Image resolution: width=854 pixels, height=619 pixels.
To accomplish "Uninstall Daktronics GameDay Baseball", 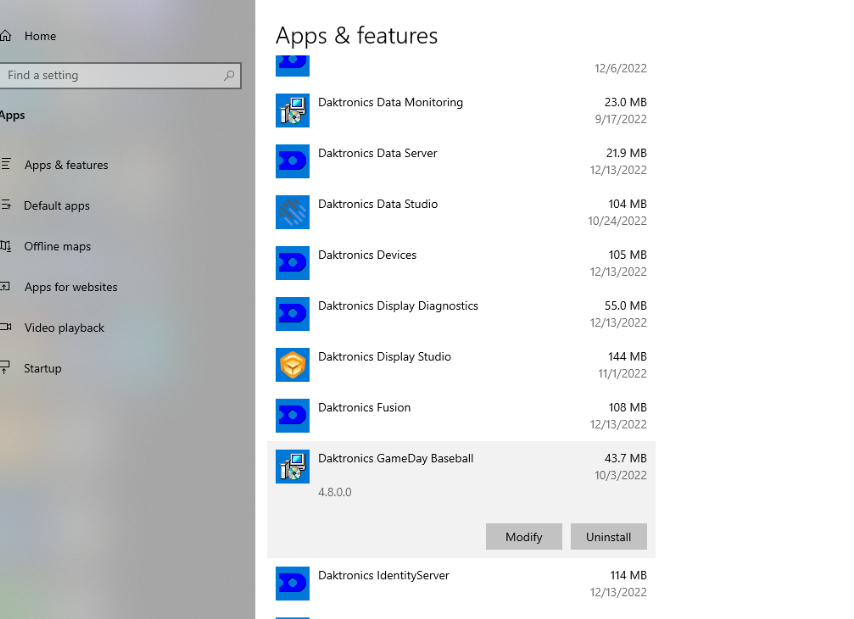I will click(608, 537).
